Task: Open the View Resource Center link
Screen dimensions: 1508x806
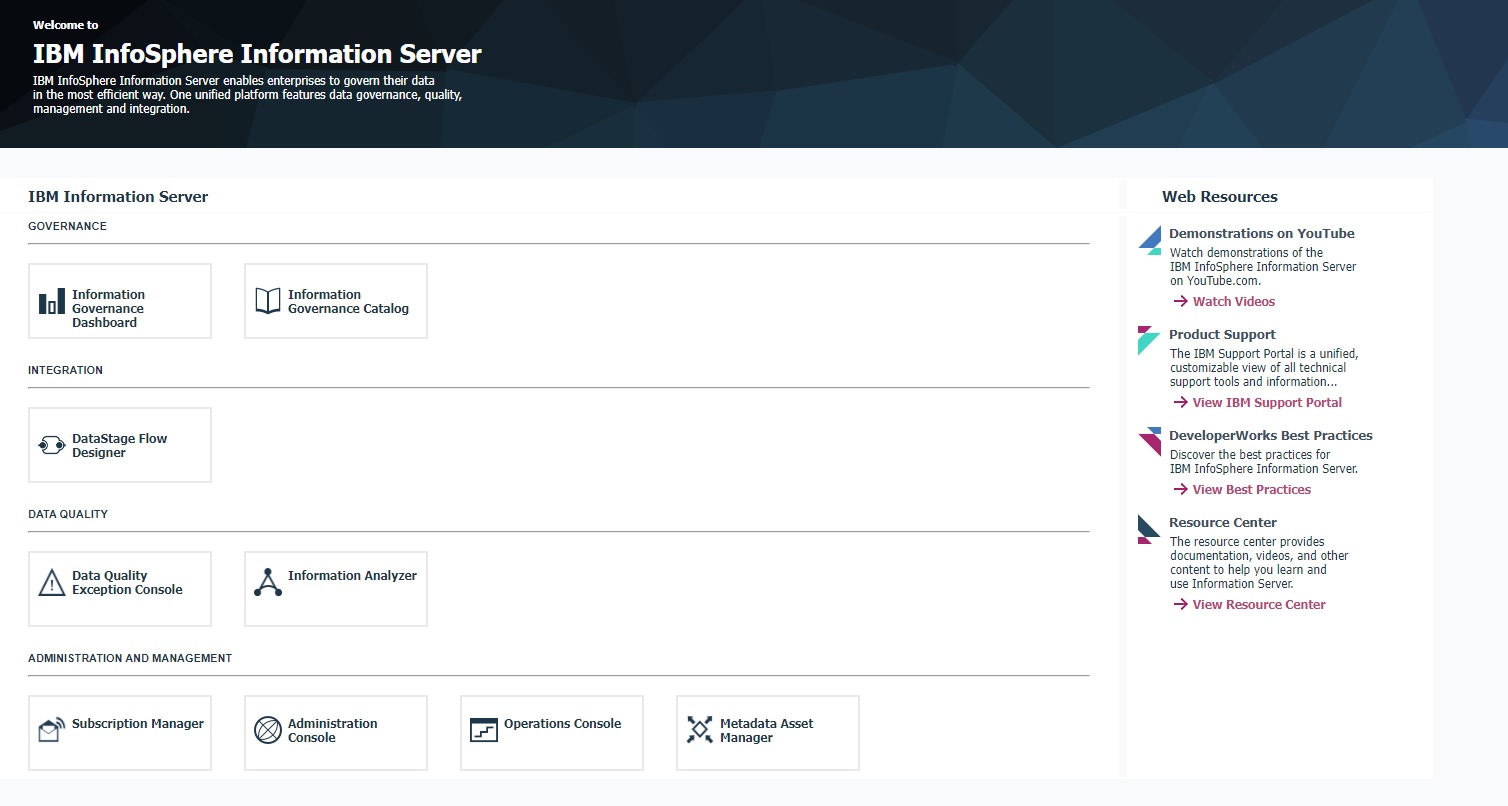Action: [x=1258, y=604]
